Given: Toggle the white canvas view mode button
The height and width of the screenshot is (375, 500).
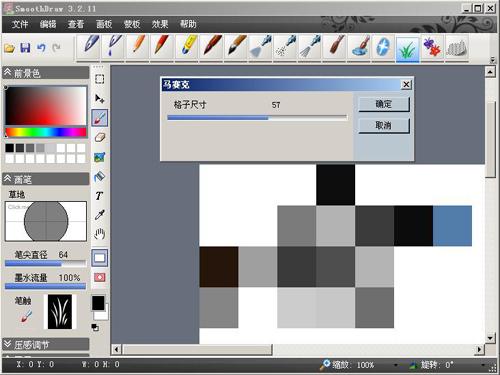Looking at the screenshot, I should click(x=100, y=258).
